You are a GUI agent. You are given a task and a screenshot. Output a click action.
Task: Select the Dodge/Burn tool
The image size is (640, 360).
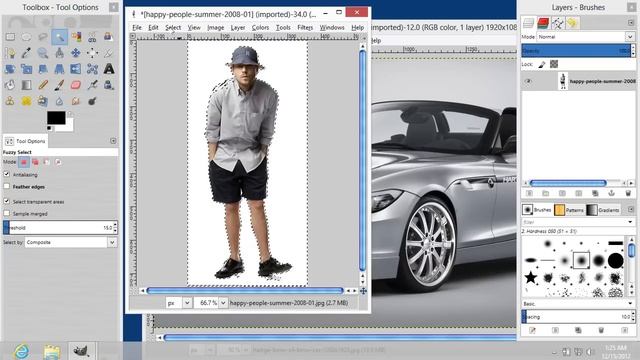(x=92, y=101)
